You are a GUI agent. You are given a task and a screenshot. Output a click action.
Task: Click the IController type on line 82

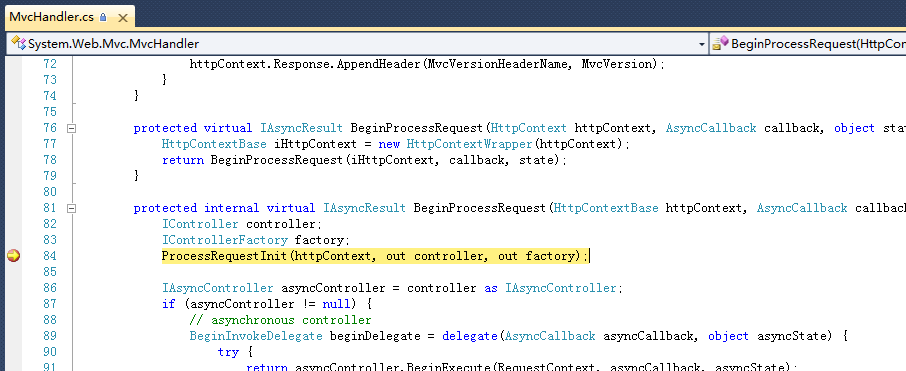point(200,224)
